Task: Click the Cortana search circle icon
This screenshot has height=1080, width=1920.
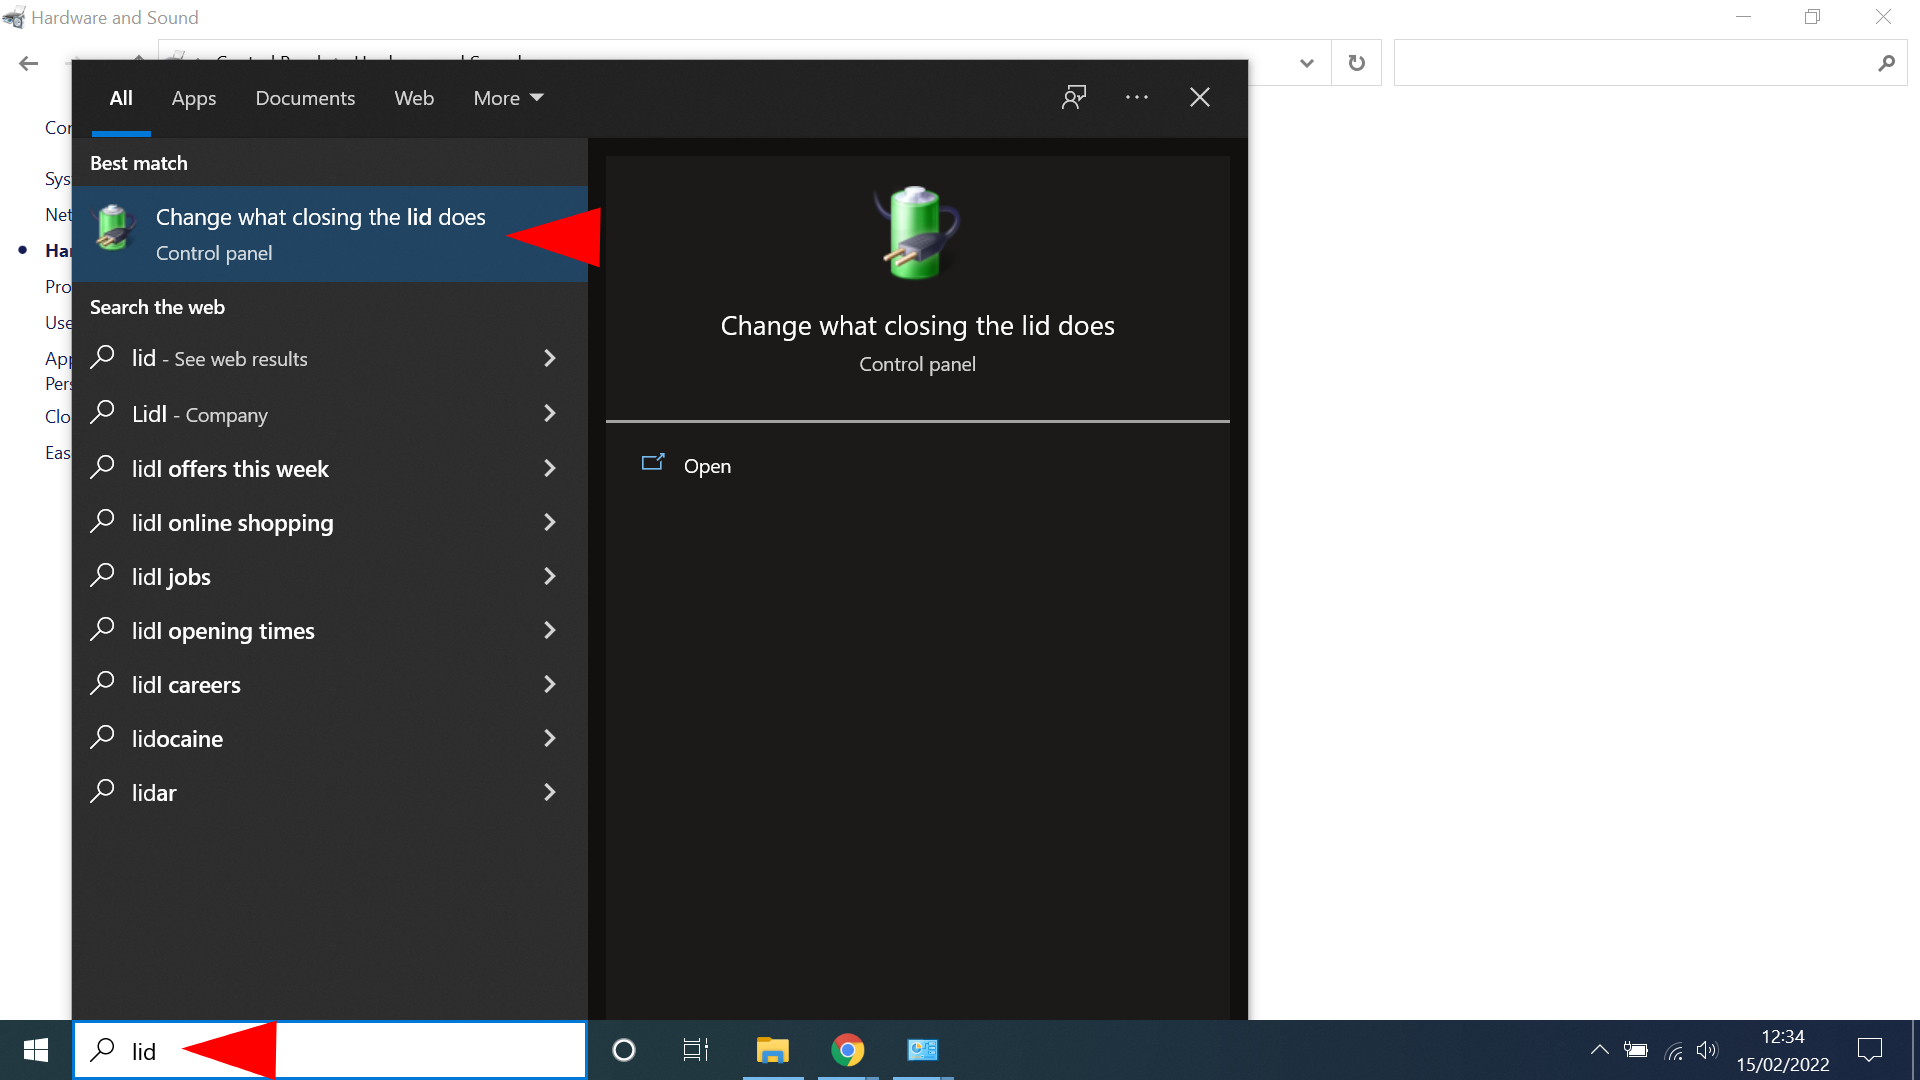Action: click(x=624, y=1050)
